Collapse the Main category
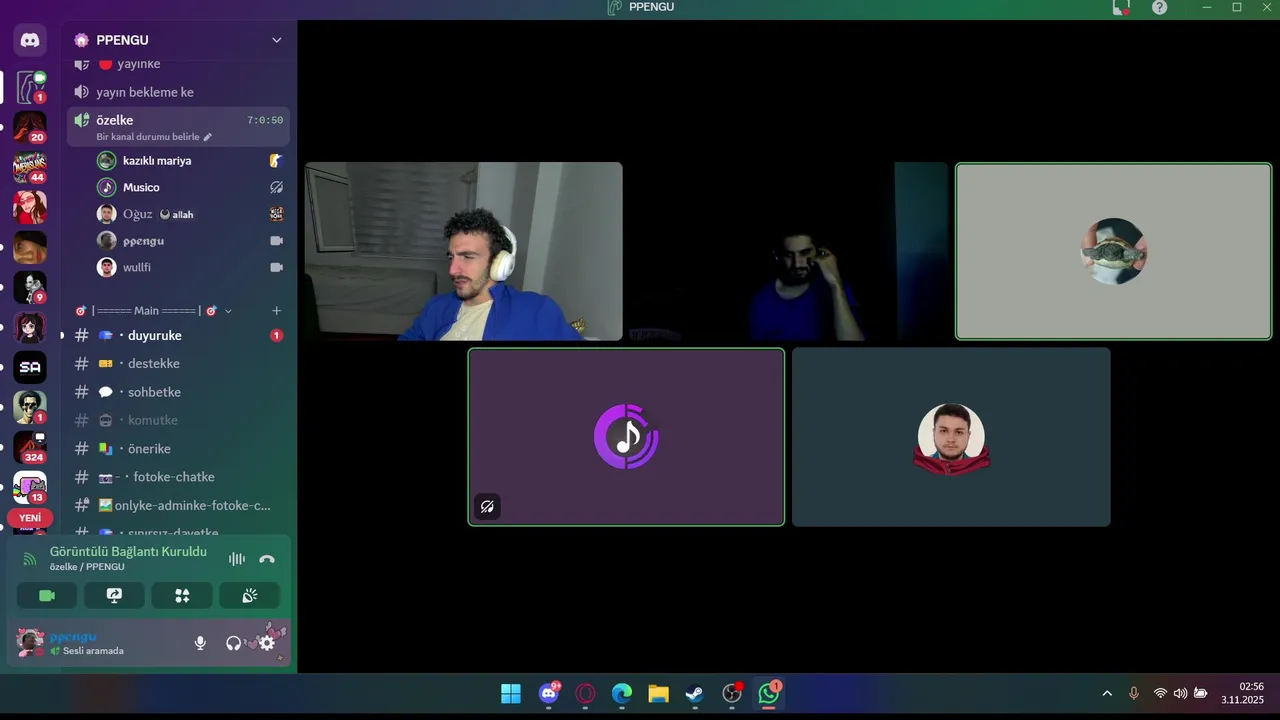Screen dimensions: 1280x720 pyautogui.click(x=153, y=311)
